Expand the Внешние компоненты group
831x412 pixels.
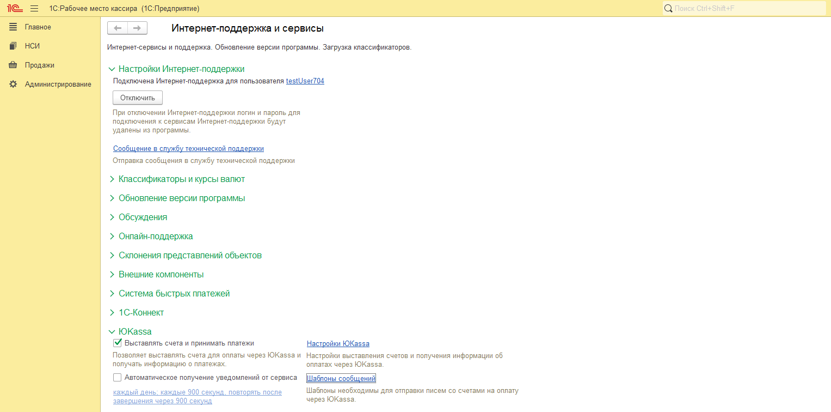click(156, 275)
